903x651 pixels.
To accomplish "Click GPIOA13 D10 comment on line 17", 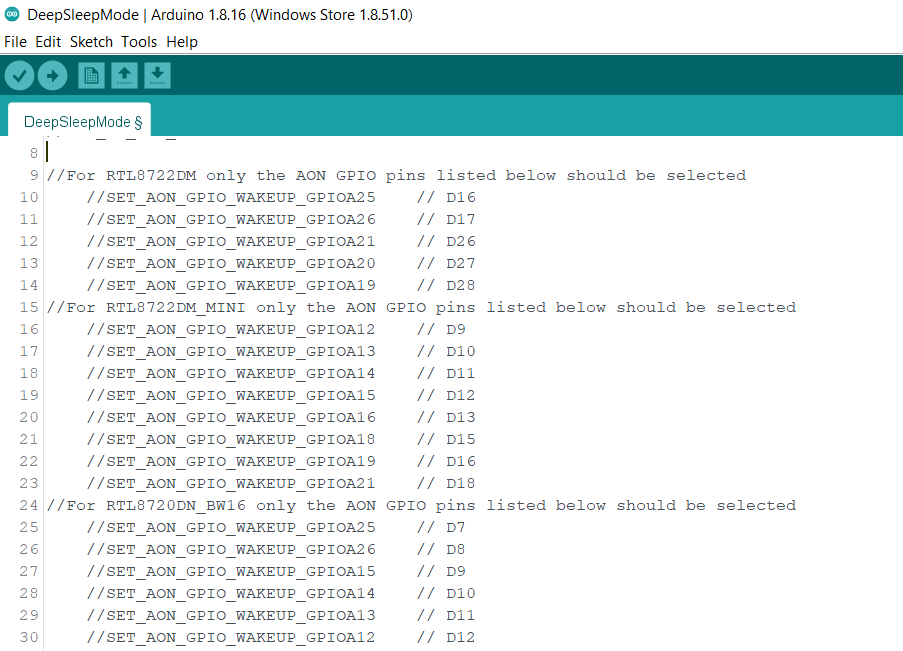I will pos(281,351).
